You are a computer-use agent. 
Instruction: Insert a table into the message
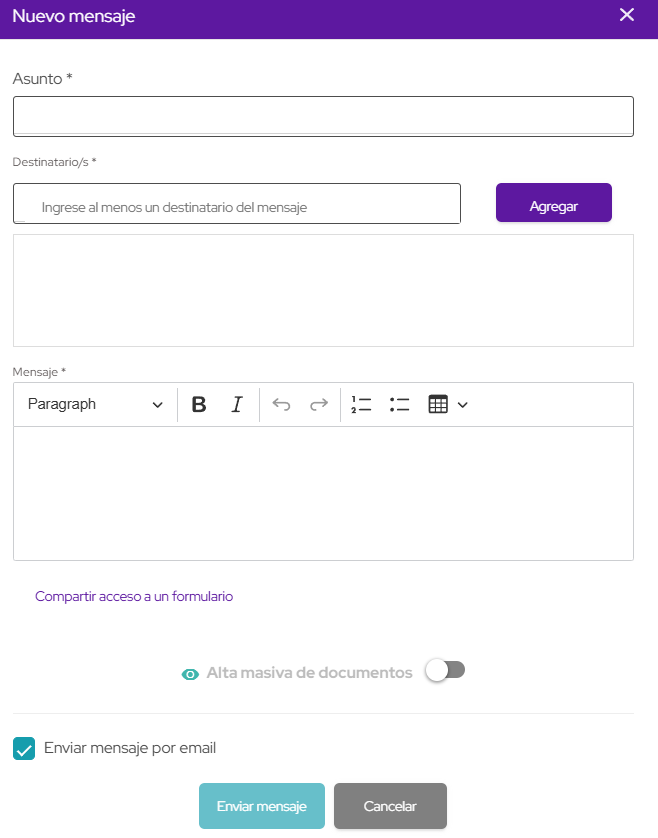tap(437, 405)
